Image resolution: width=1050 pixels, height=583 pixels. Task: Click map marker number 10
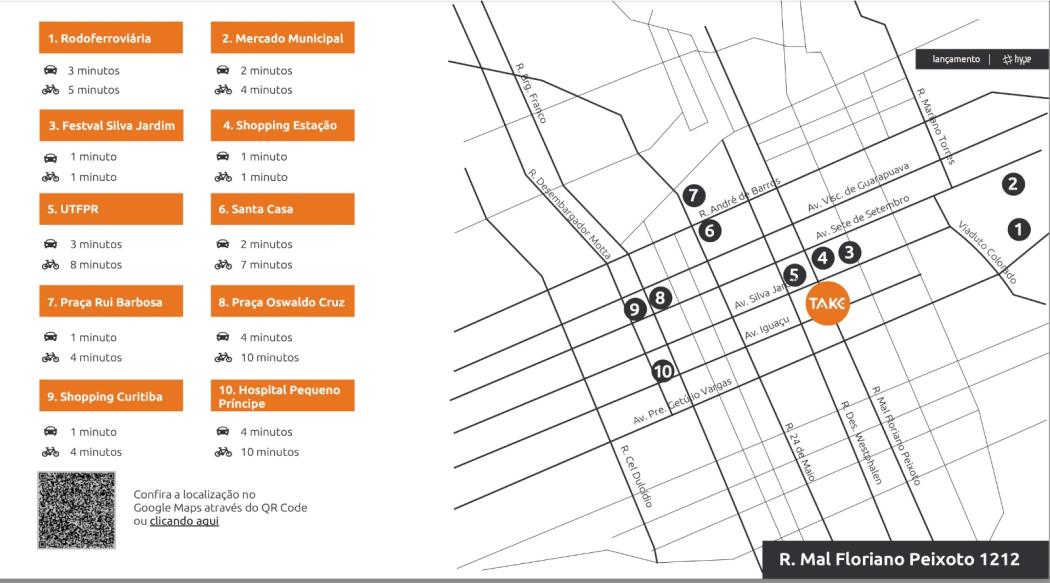click(x=662, y=371)
